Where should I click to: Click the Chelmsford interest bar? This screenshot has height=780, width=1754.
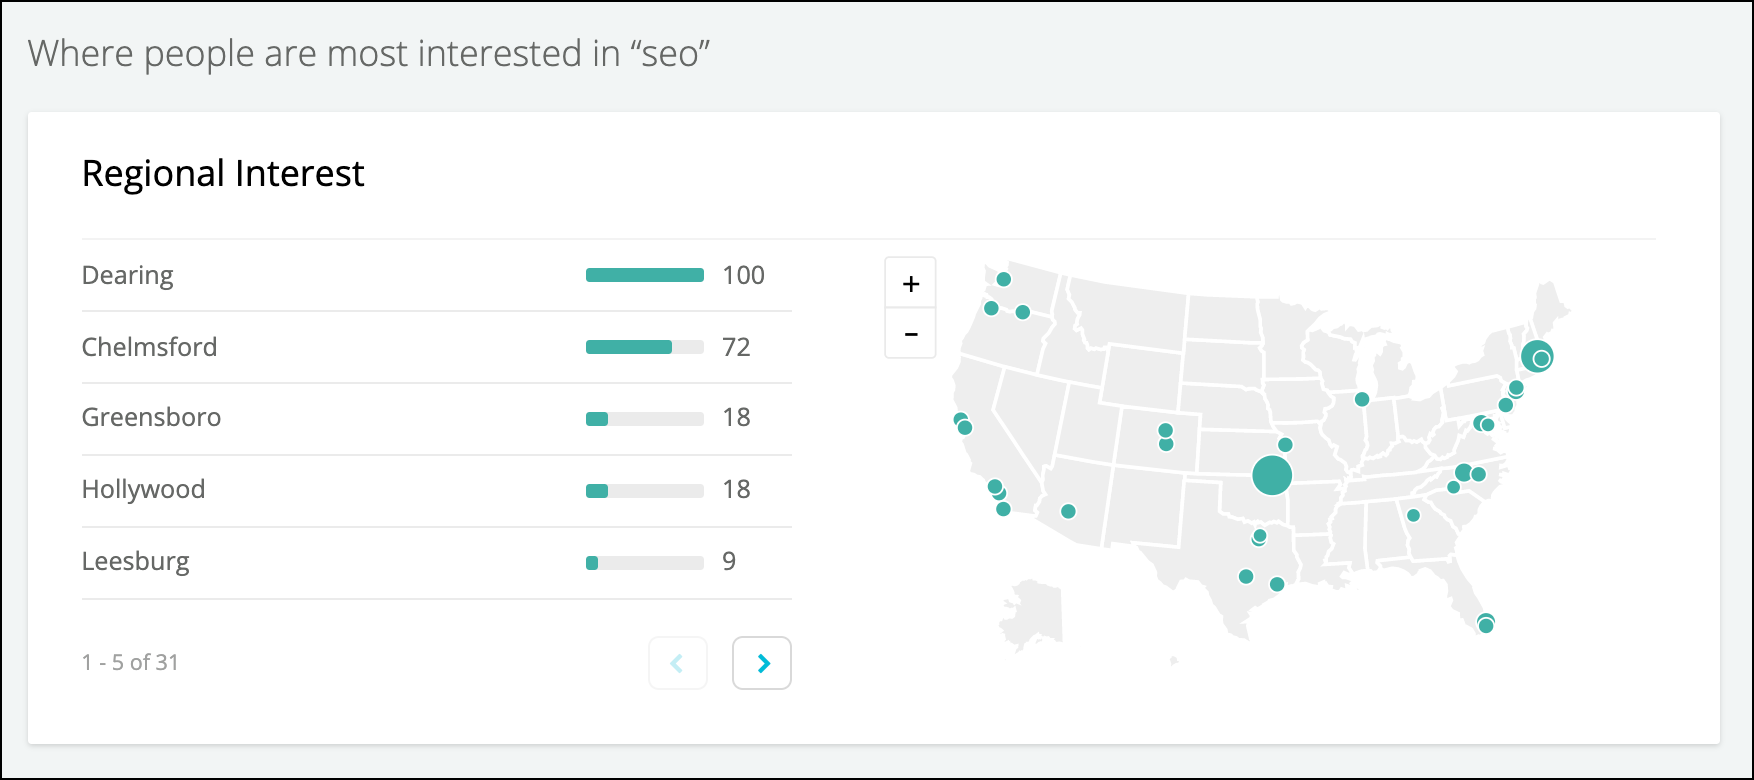[645, 347]
